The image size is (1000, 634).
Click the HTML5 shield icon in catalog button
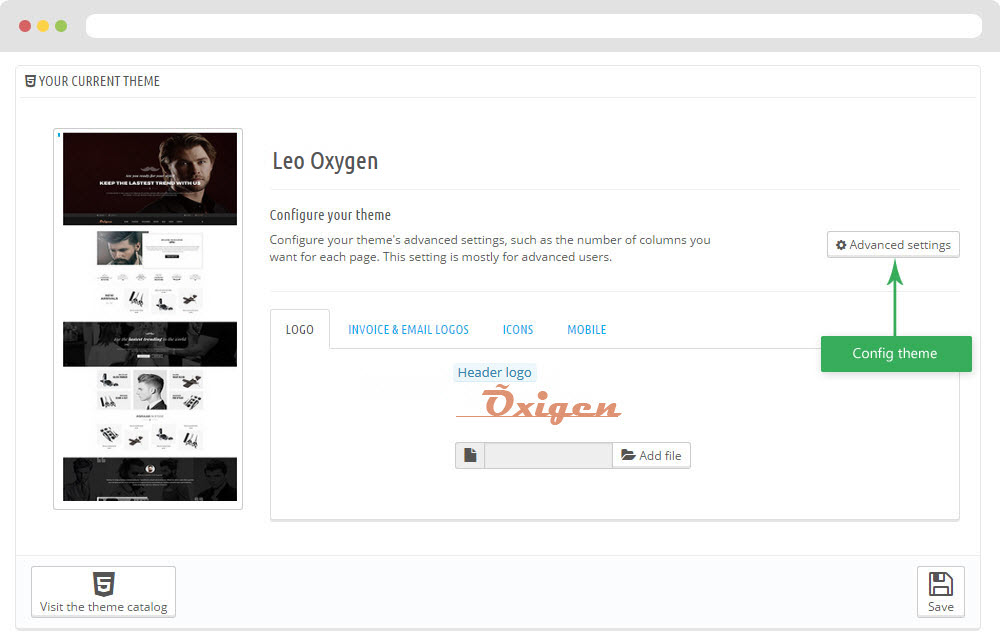pyautogui.click(x=103, y=584)
